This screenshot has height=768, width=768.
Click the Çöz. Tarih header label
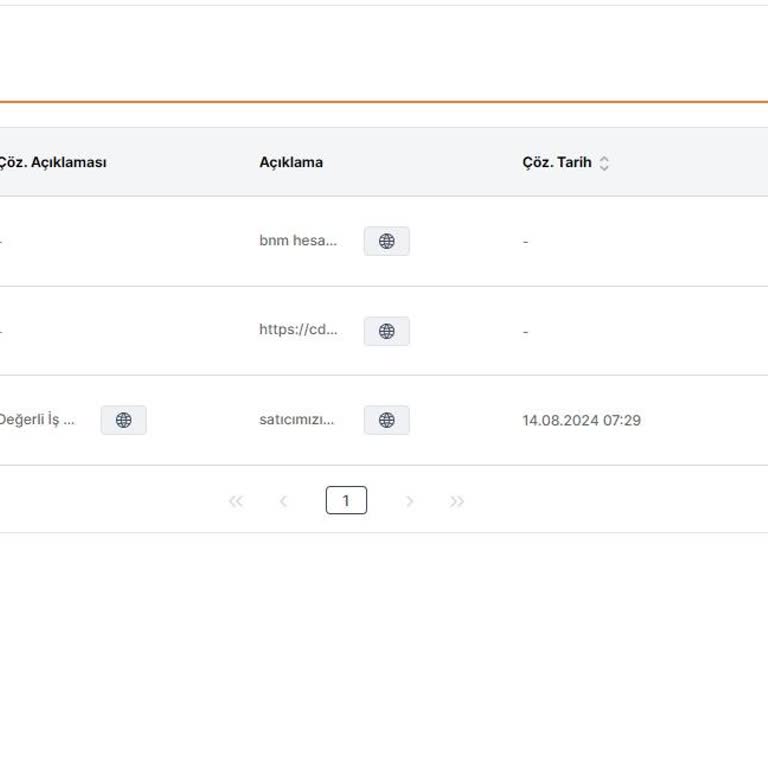coord(556,162)
